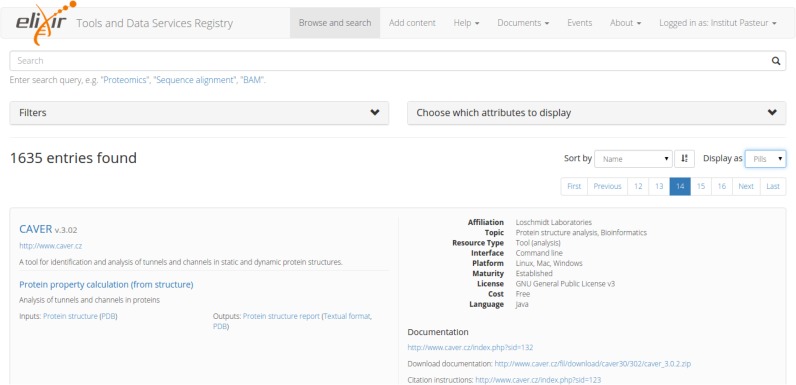Click Protein property calculation (from structure) link

point(106,284)
